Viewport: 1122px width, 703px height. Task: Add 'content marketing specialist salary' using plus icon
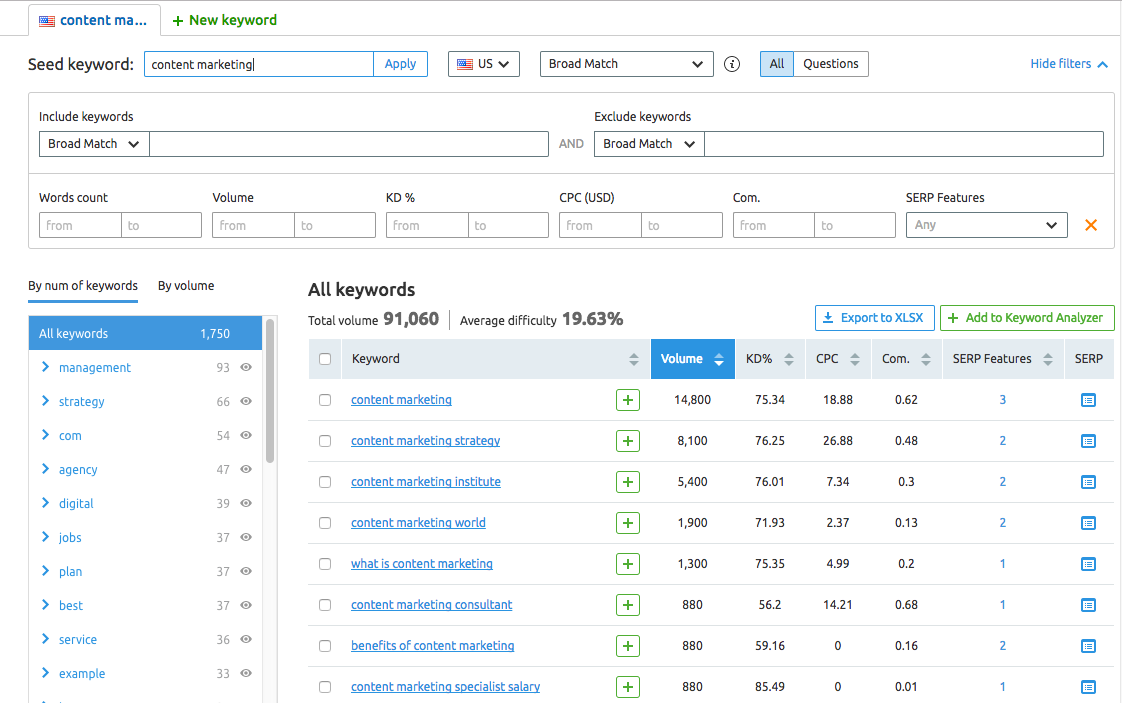[x=628, y=687]
